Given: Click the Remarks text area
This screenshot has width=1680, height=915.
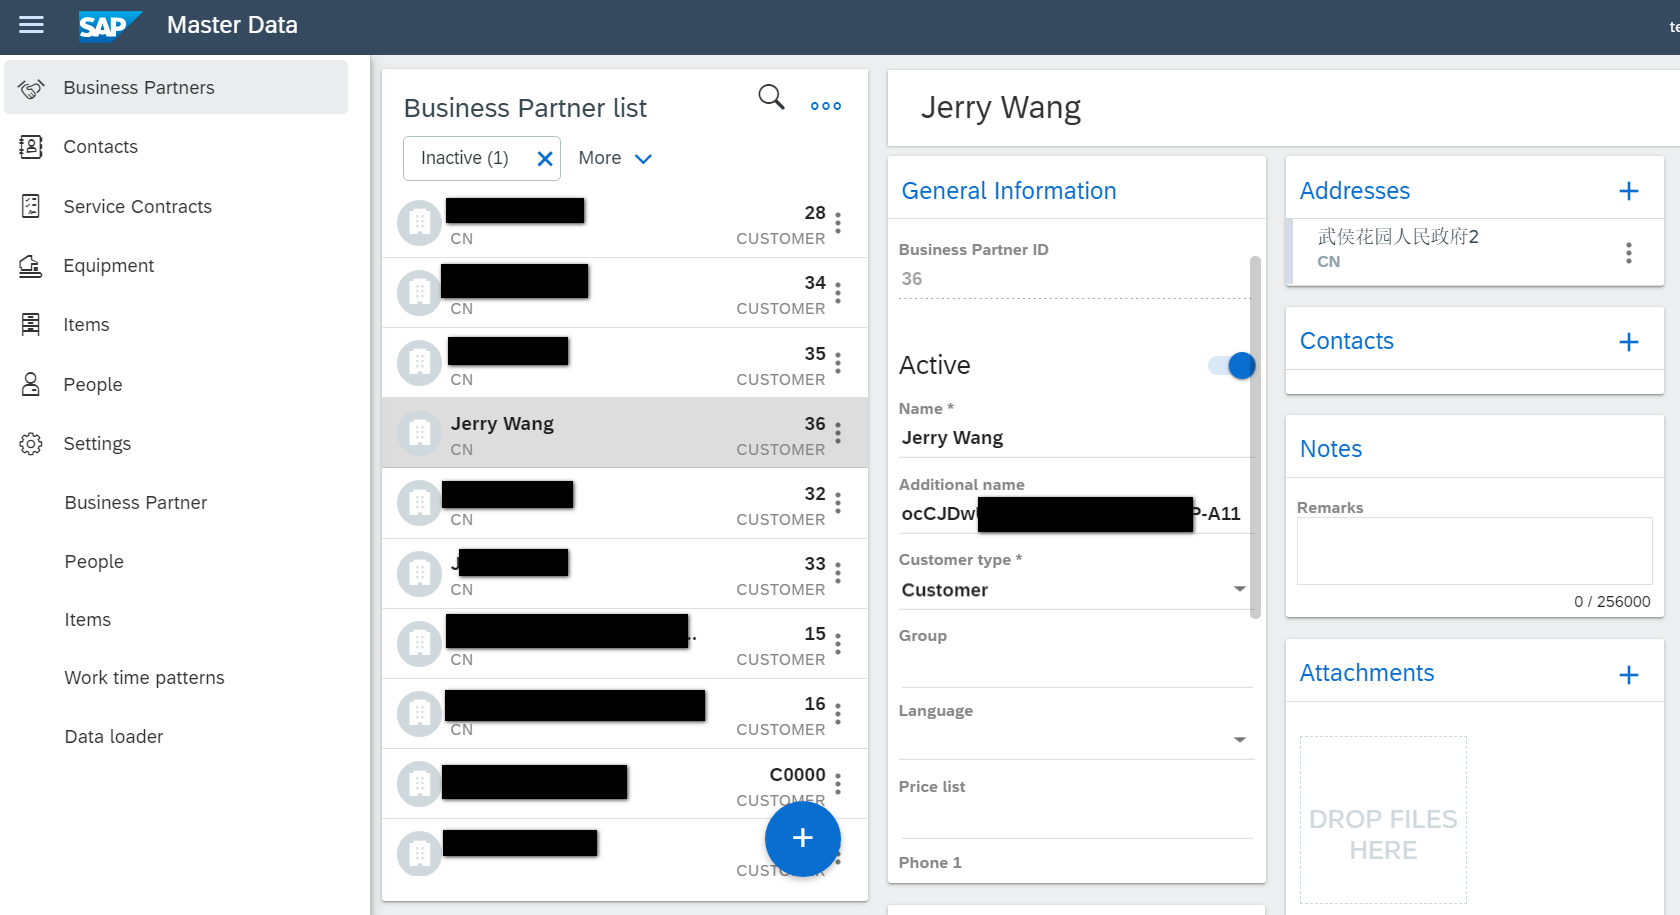Looking at the screenshot, I should pos(1474,551).
